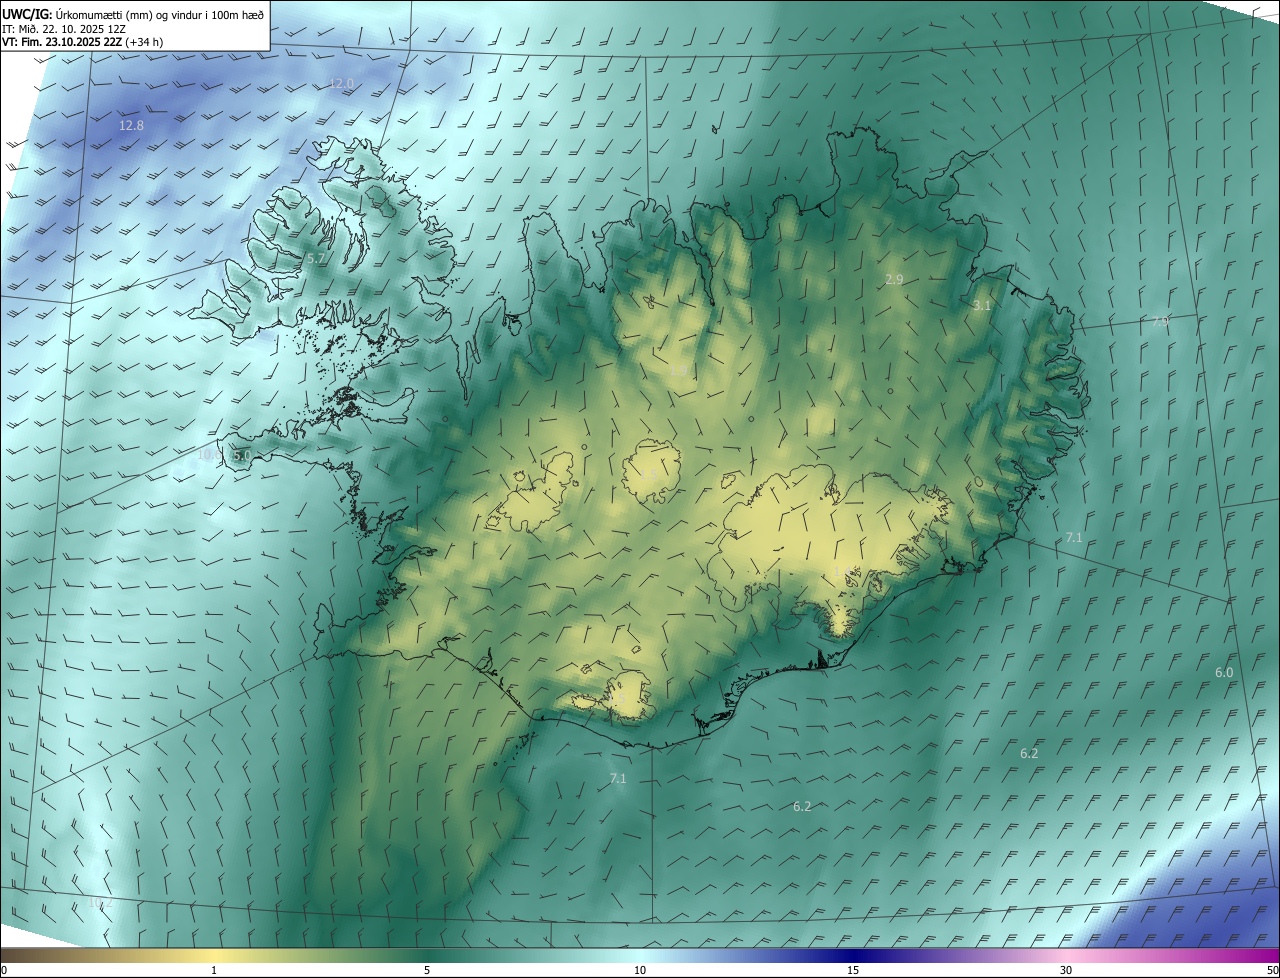Click the 2.9 value label
Viewport: 1280px width, 978px height.
pos(894,280)
